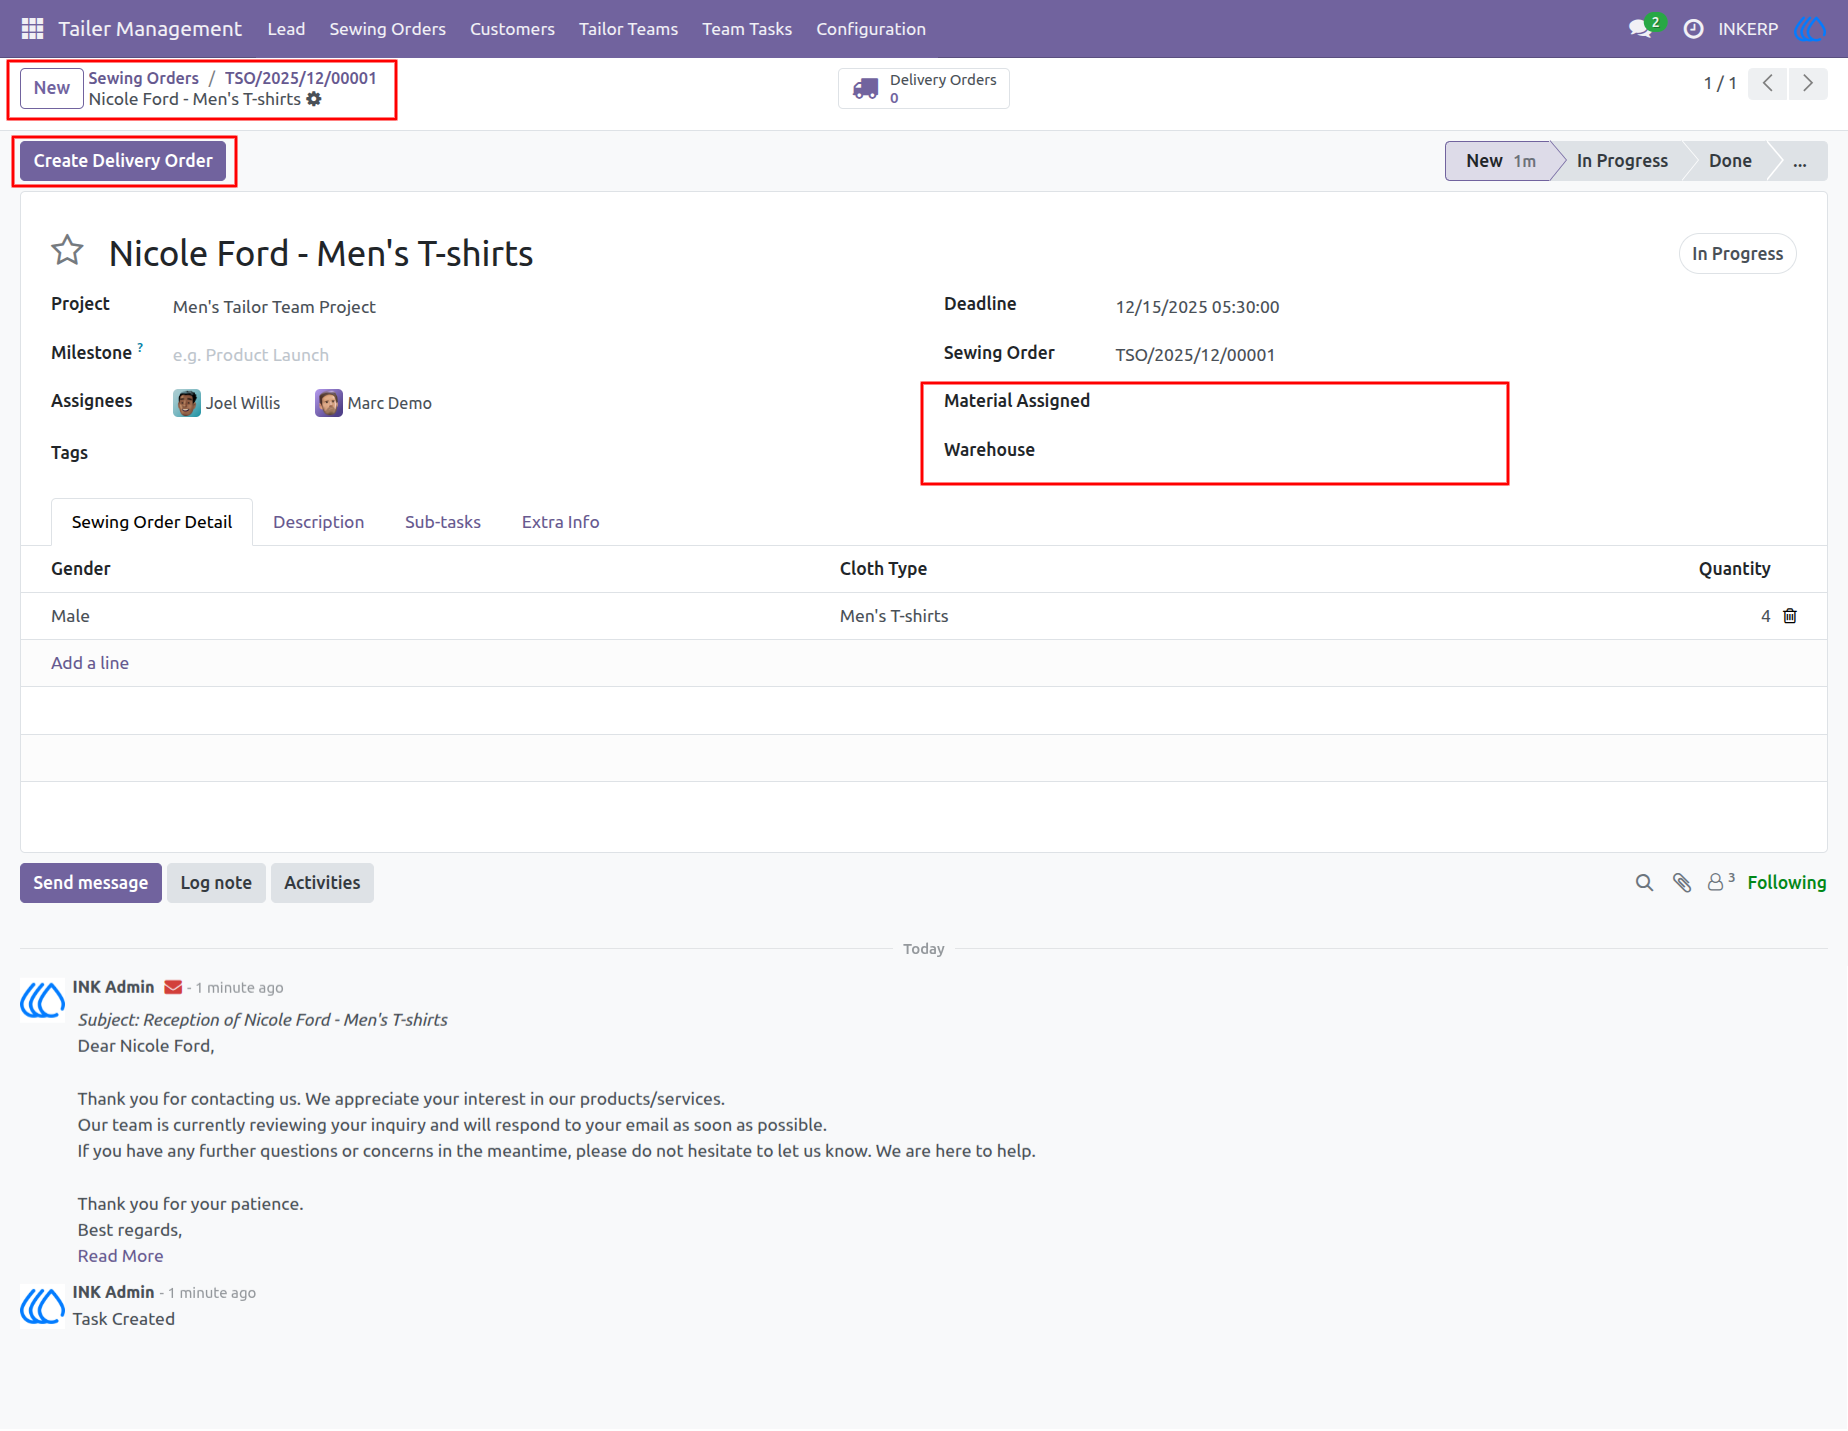Open the messages chat icon
The image size is (1848, 1431).
(1640, 29)
